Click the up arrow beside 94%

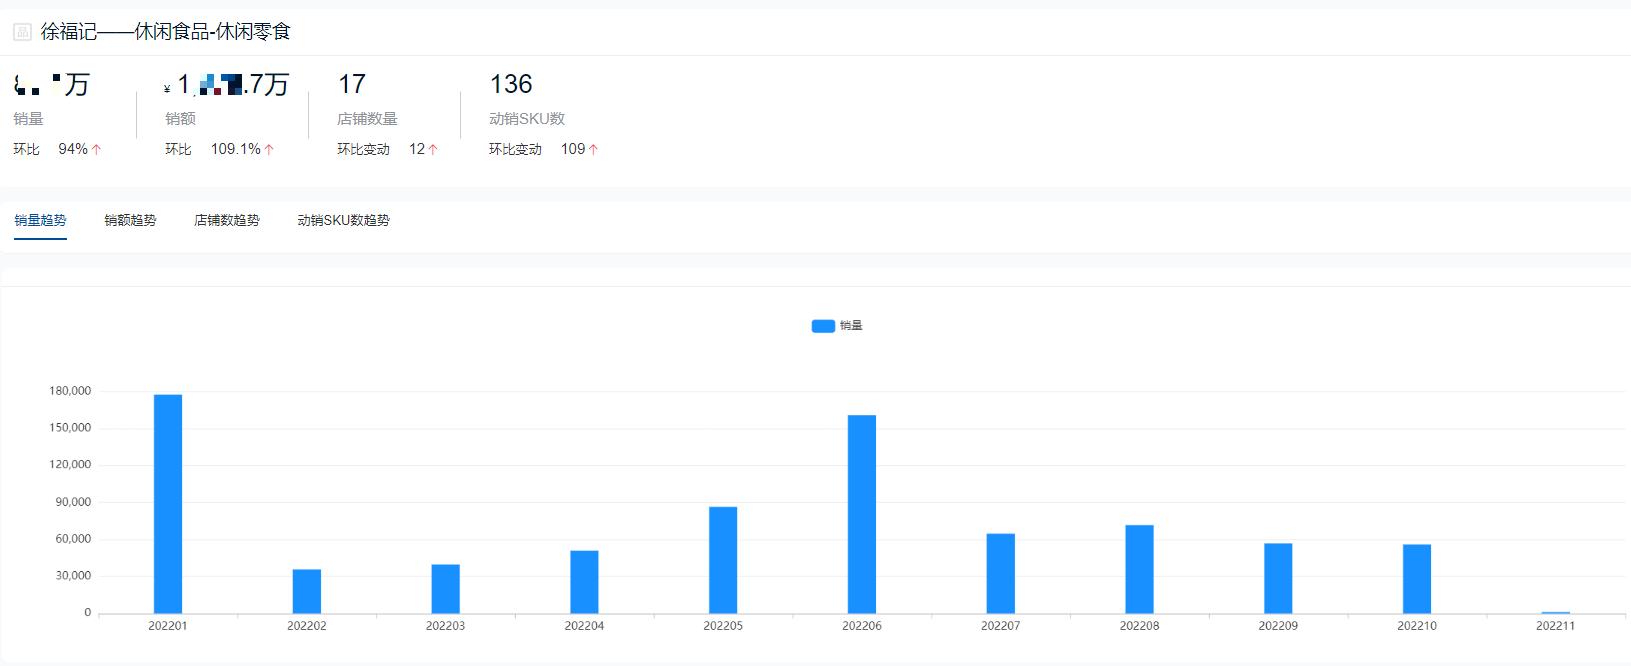pyautogui.click(x=97, y=150)
